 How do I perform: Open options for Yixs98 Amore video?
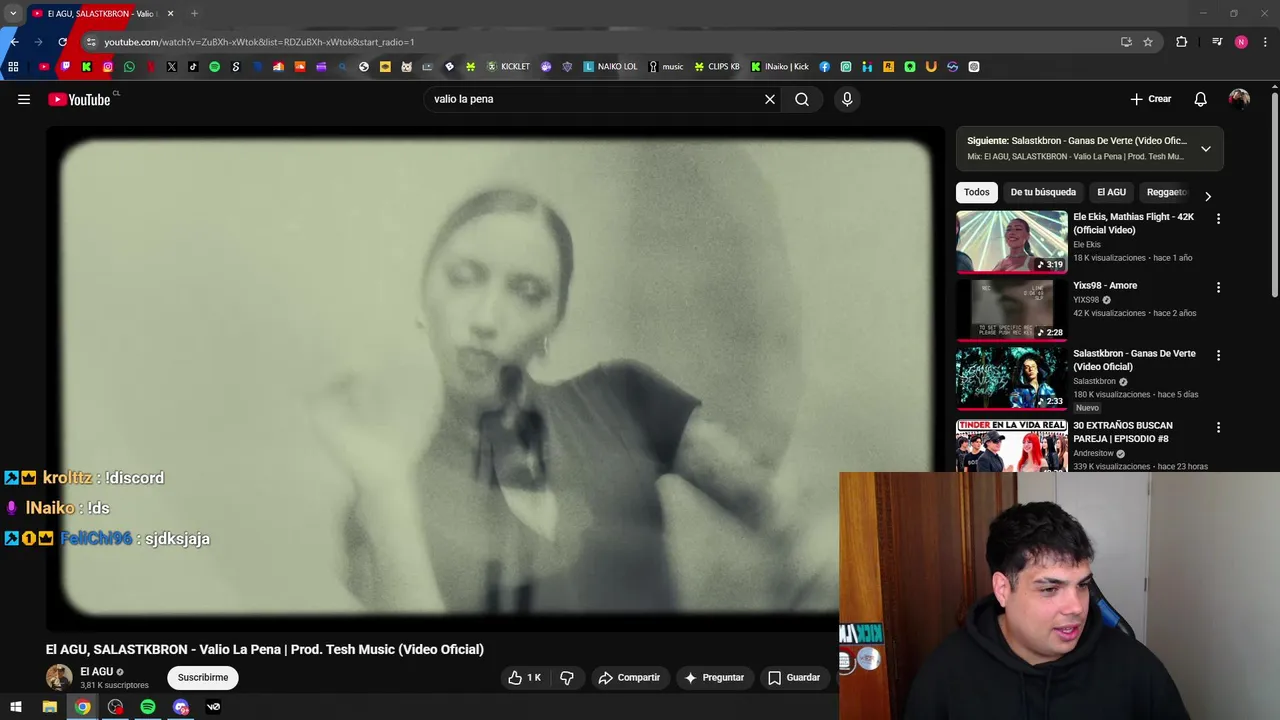(x=1218, y=287)
